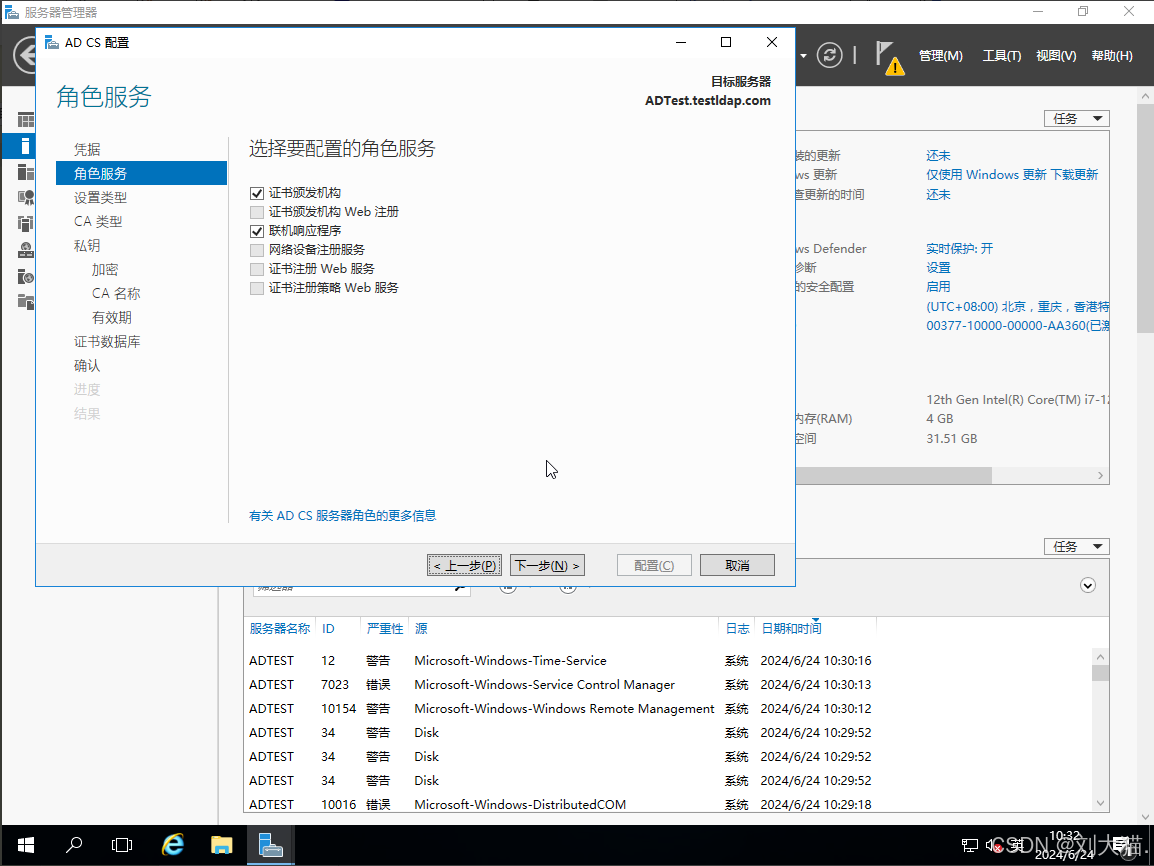1154x866 pixels.
Task: Click time zone (UTC+08:00) 北京 link
Action: click(x=1017, y=306)
